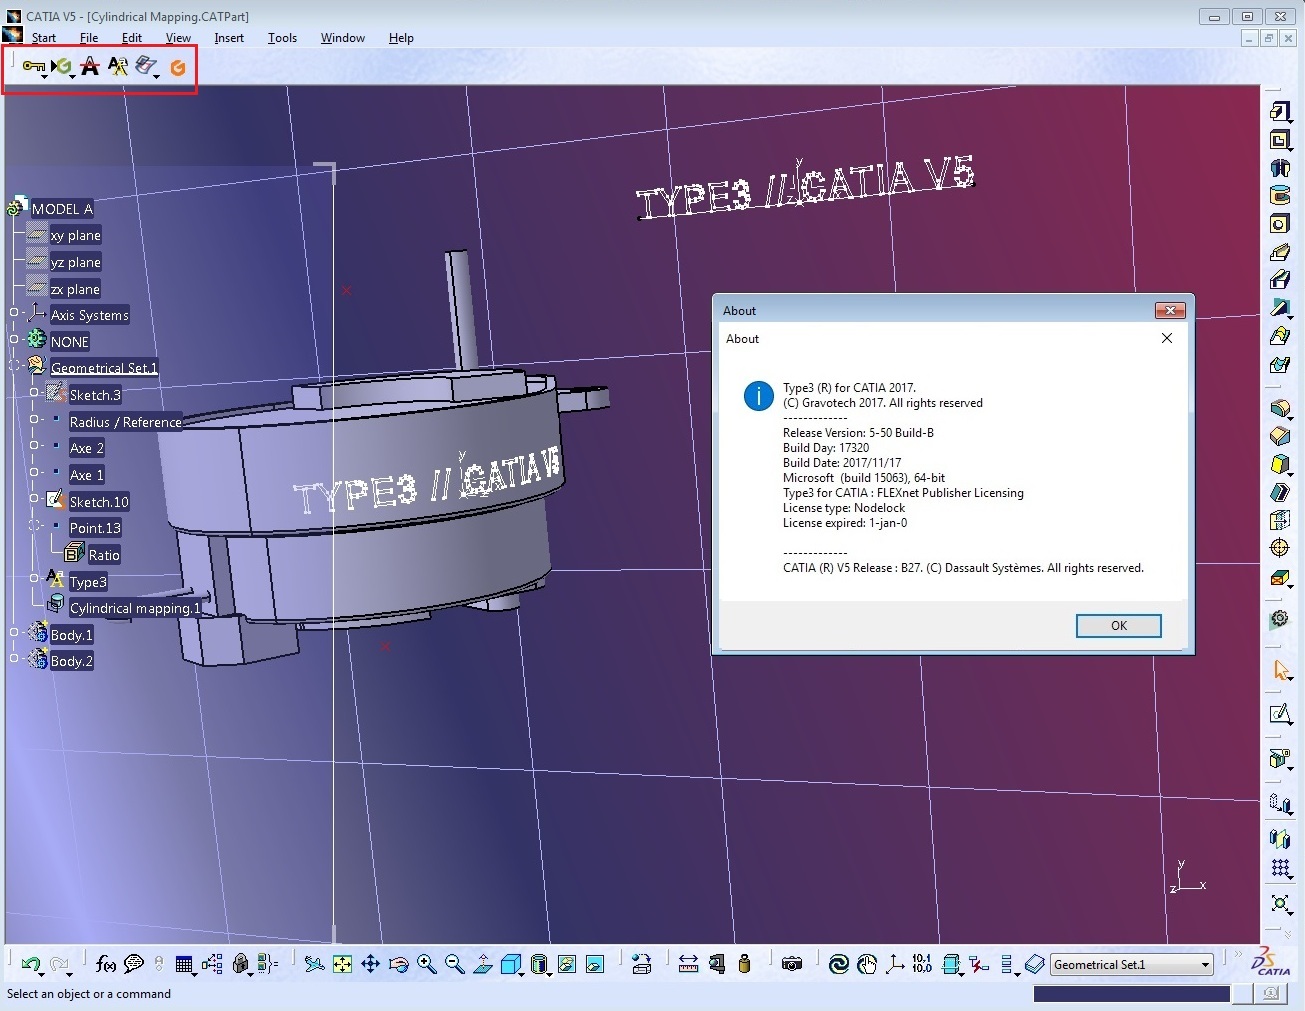Screen dimensions: 1305x1011
Task: Collapse the Geometrical Set.1 node
Action: (14, 366)
